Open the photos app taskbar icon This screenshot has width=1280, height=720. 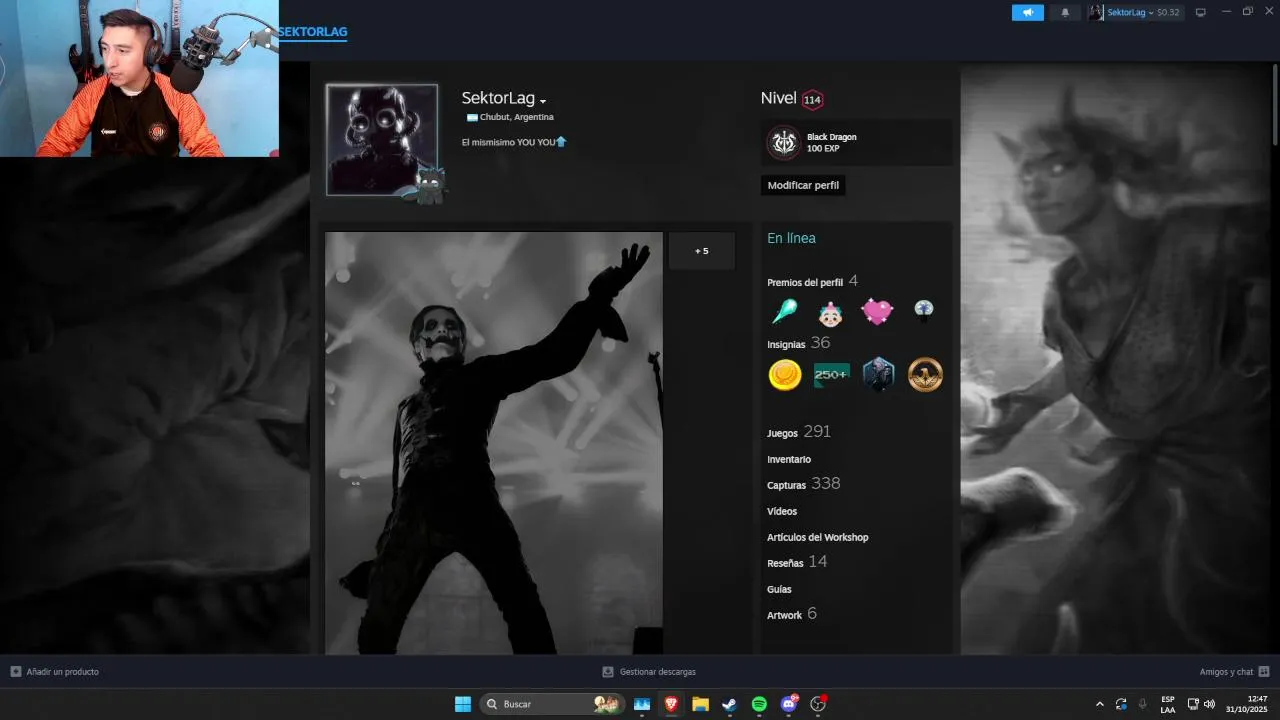pos(642,704)
